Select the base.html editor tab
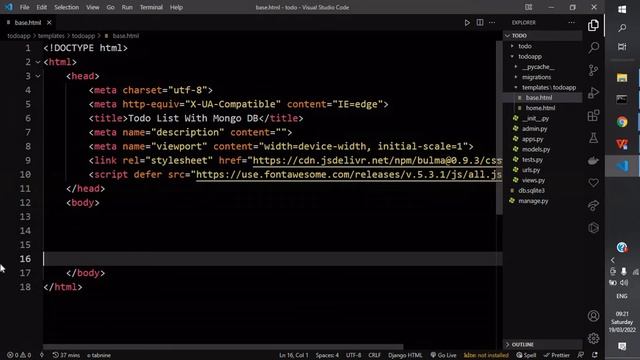 [28, 22]
